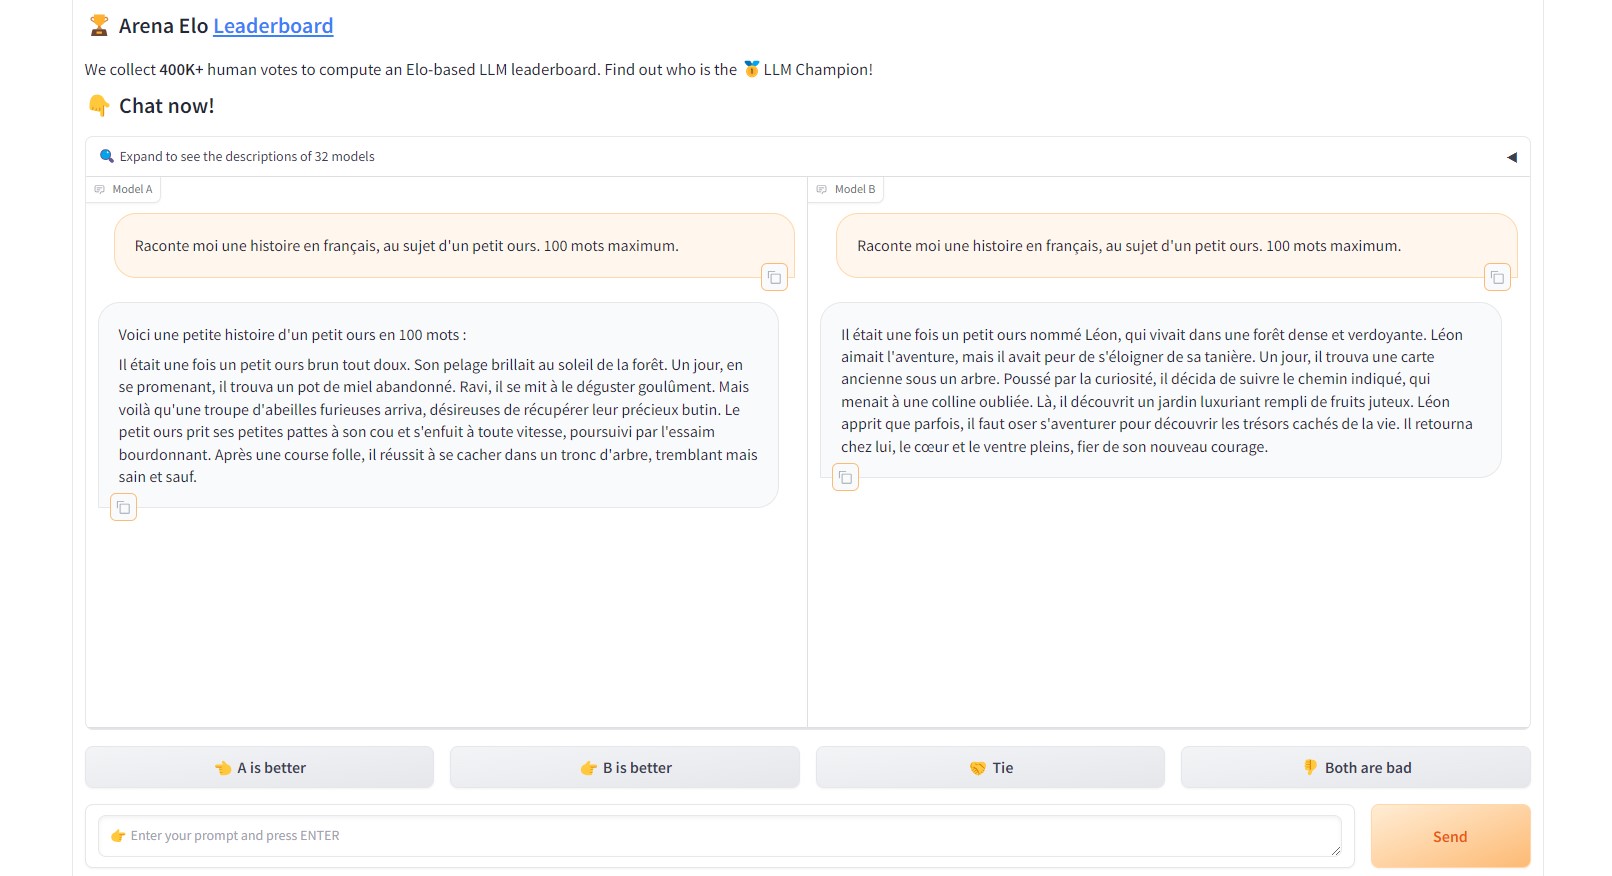Click Model B's response about Léon the bear
The image size is (1612, 876).
1161,390
